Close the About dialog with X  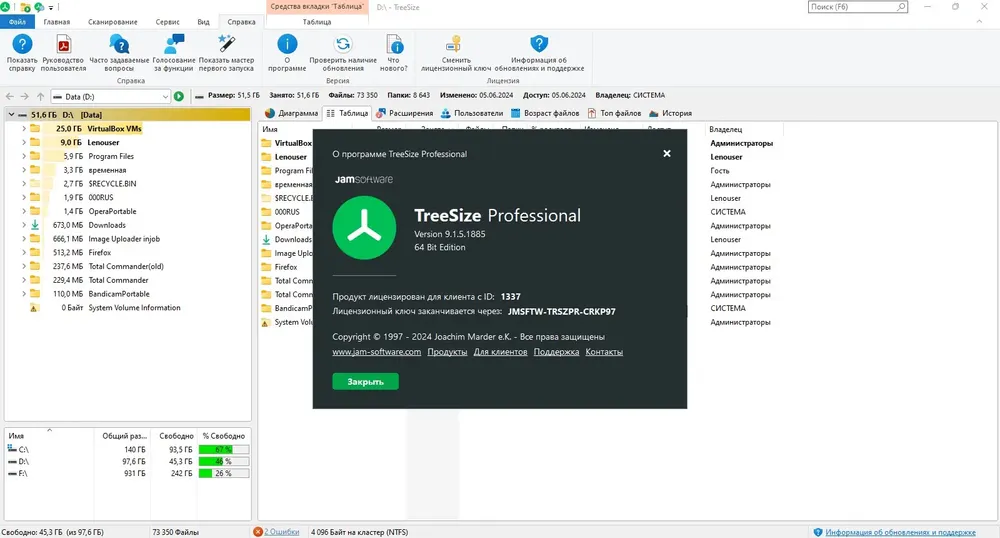tap(666, 154)
